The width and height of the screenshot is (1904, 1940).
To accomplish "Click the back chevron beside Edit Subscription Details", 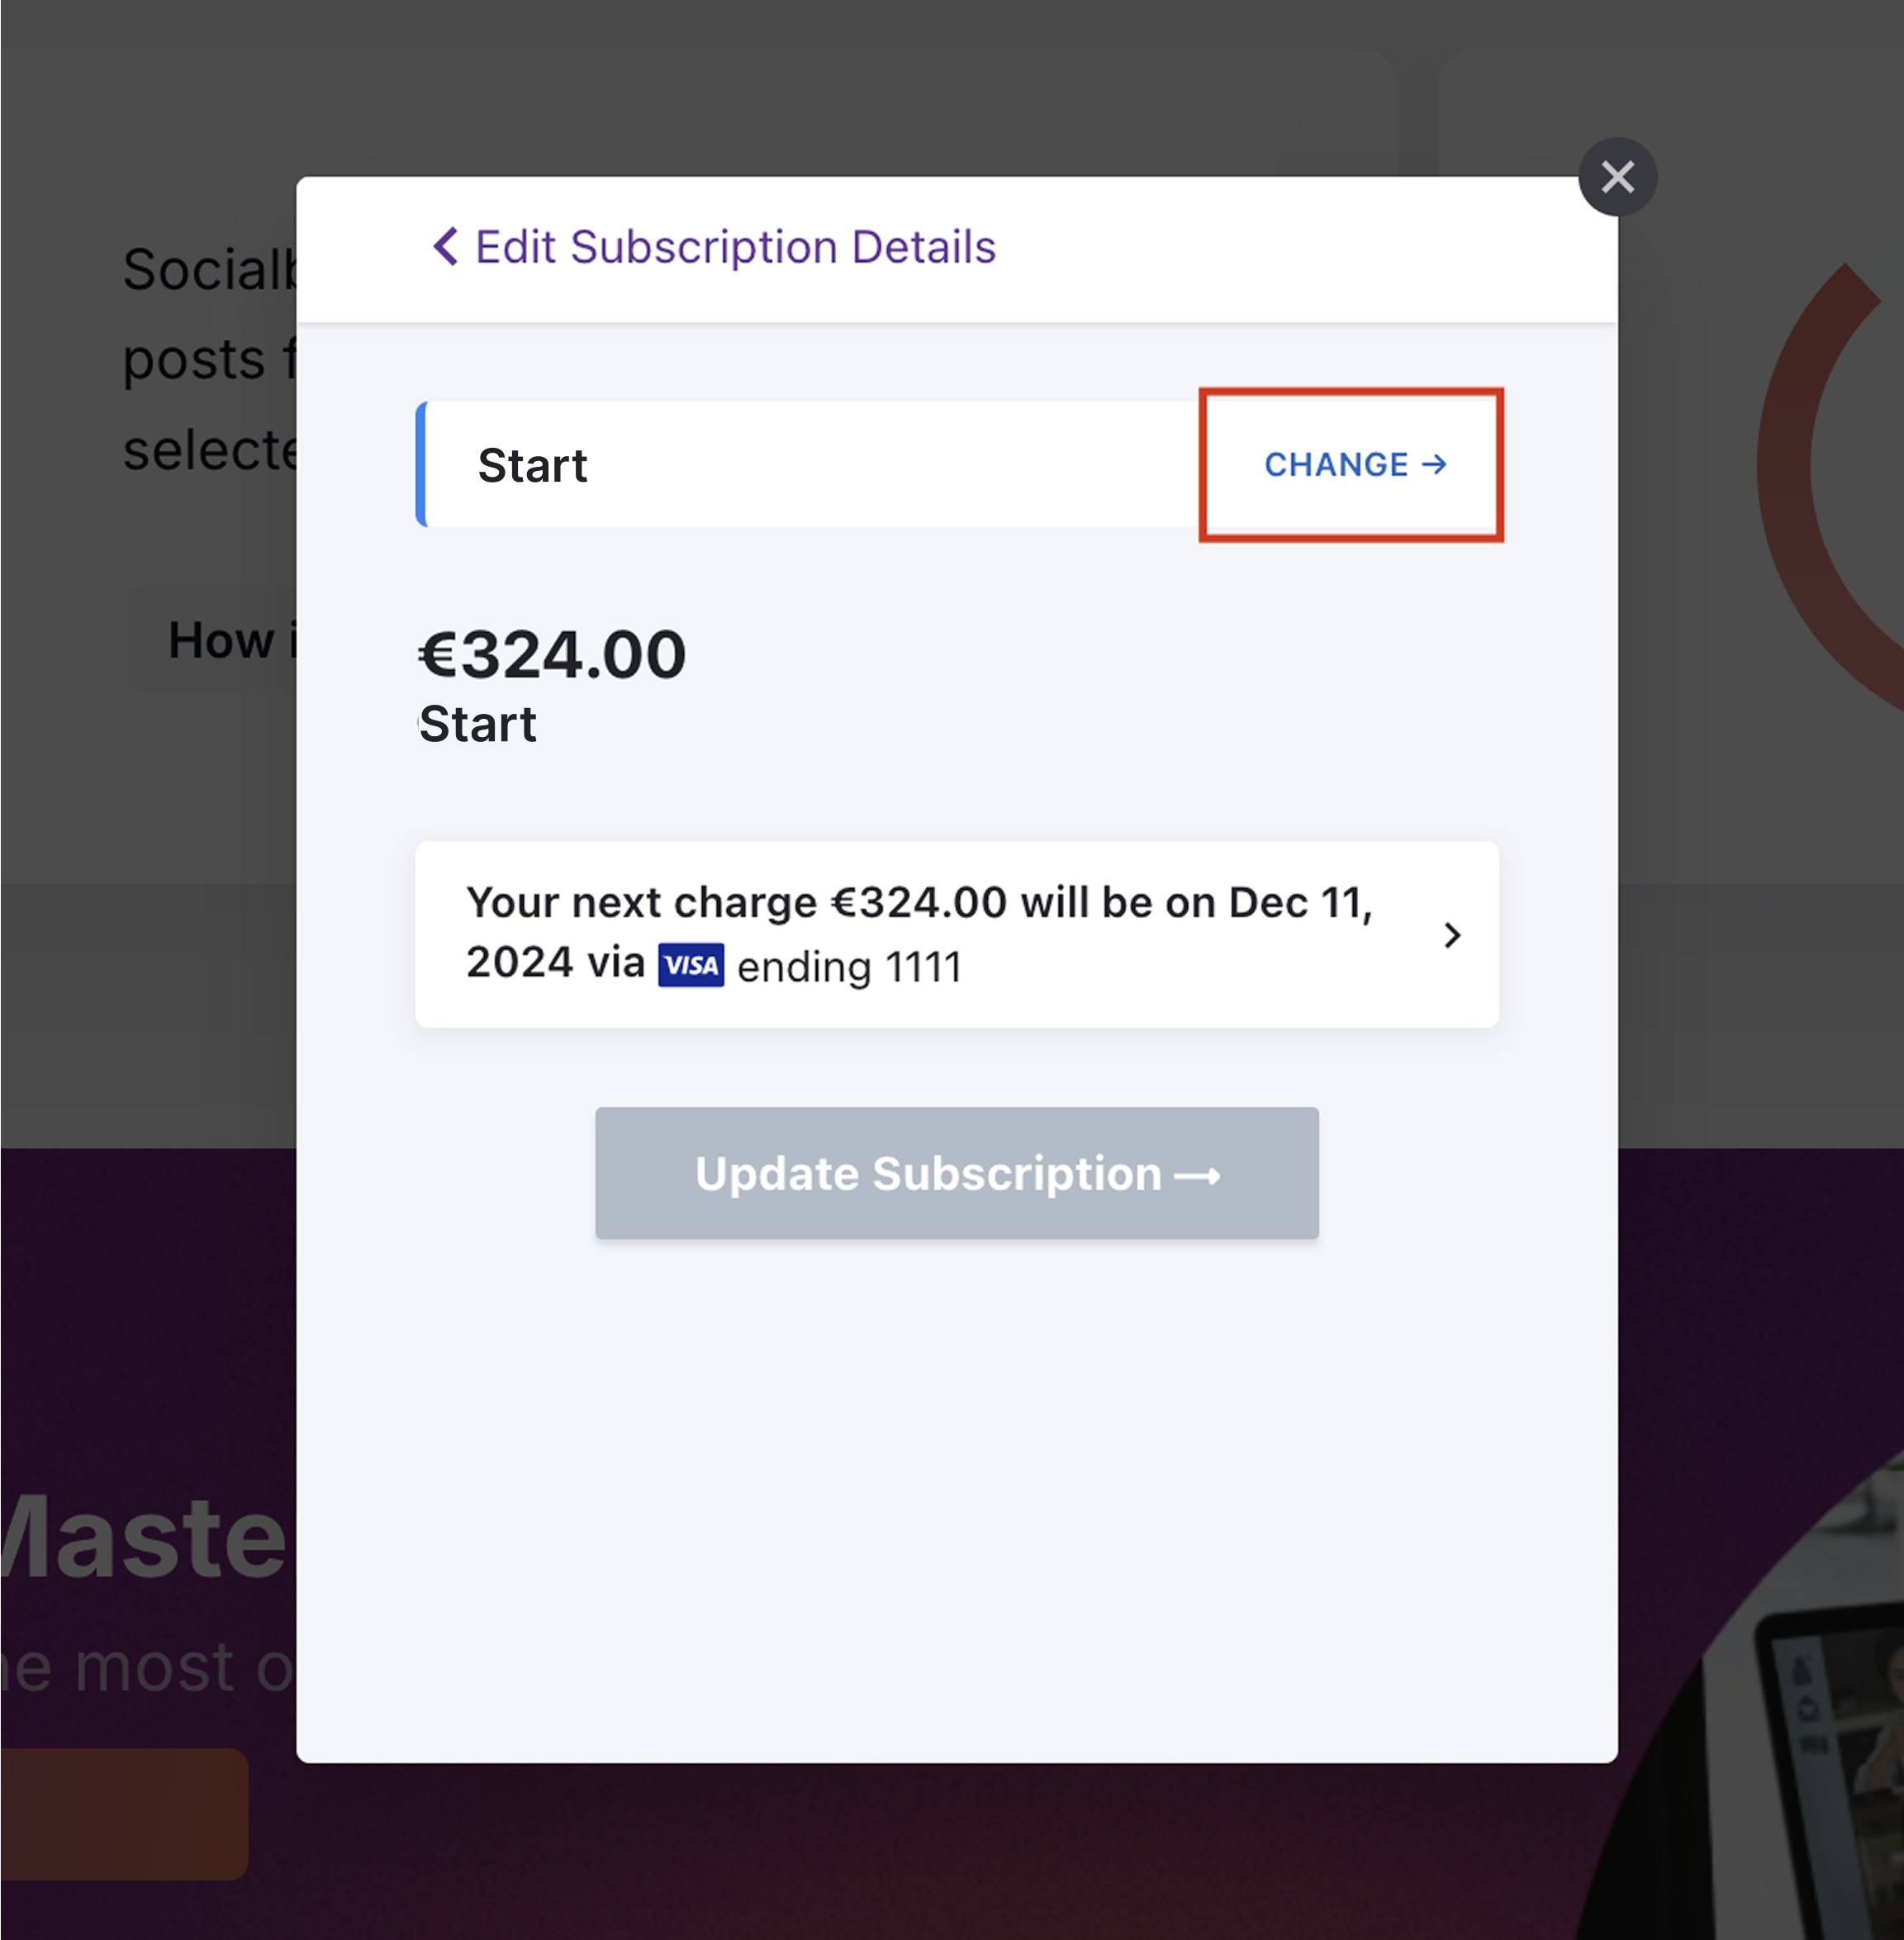I will pos(446,246).
